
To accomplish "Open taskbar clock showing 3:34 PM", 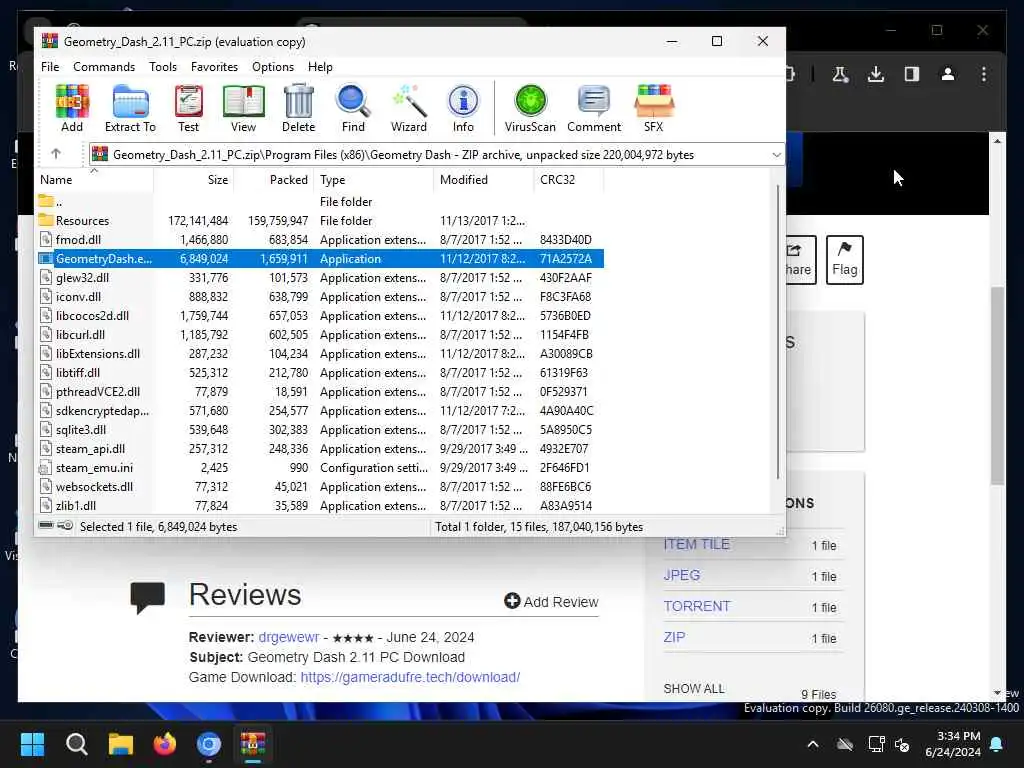I will [x=952, y=744].
